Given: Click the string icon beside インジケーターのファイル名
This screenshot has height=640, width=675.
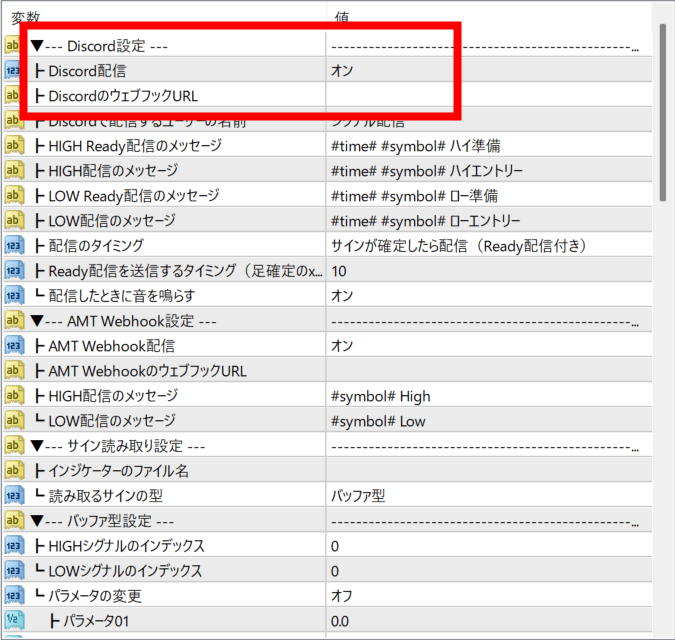Looking at the screenshot, I should click(x=14, y=470).
